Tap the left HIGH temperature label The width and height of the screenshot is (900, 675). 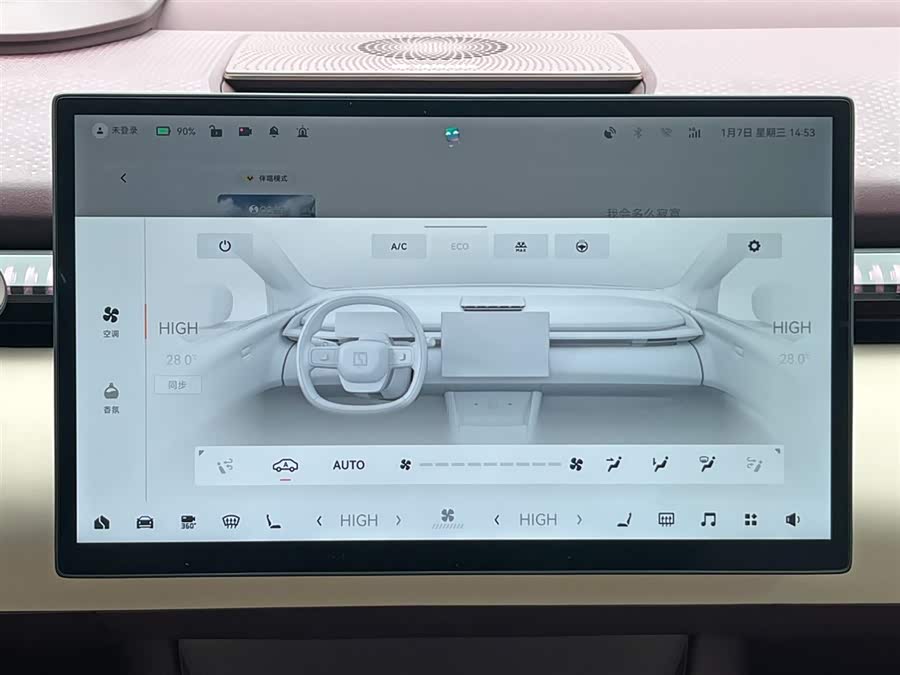(178, 328)
